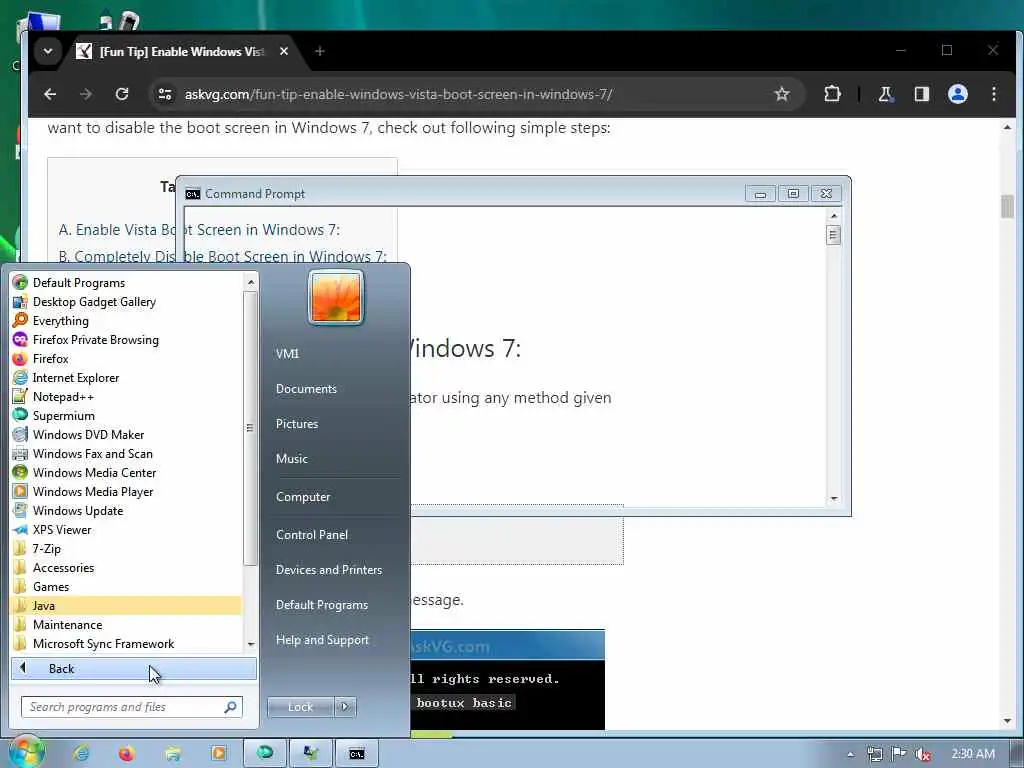Click the Back button in Start menu

click(x=133, y=669)
